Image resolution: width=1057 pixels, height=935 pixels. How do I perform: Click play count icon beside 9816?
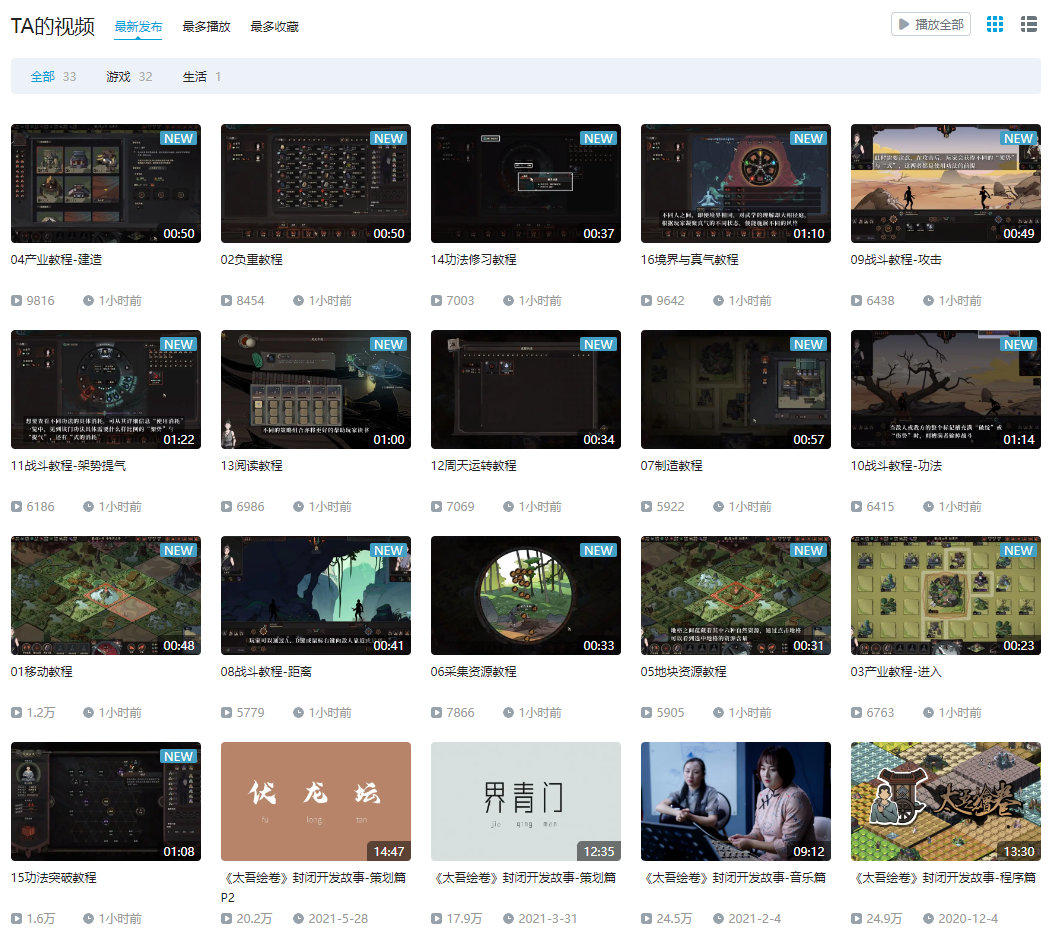tap(16, 301)
